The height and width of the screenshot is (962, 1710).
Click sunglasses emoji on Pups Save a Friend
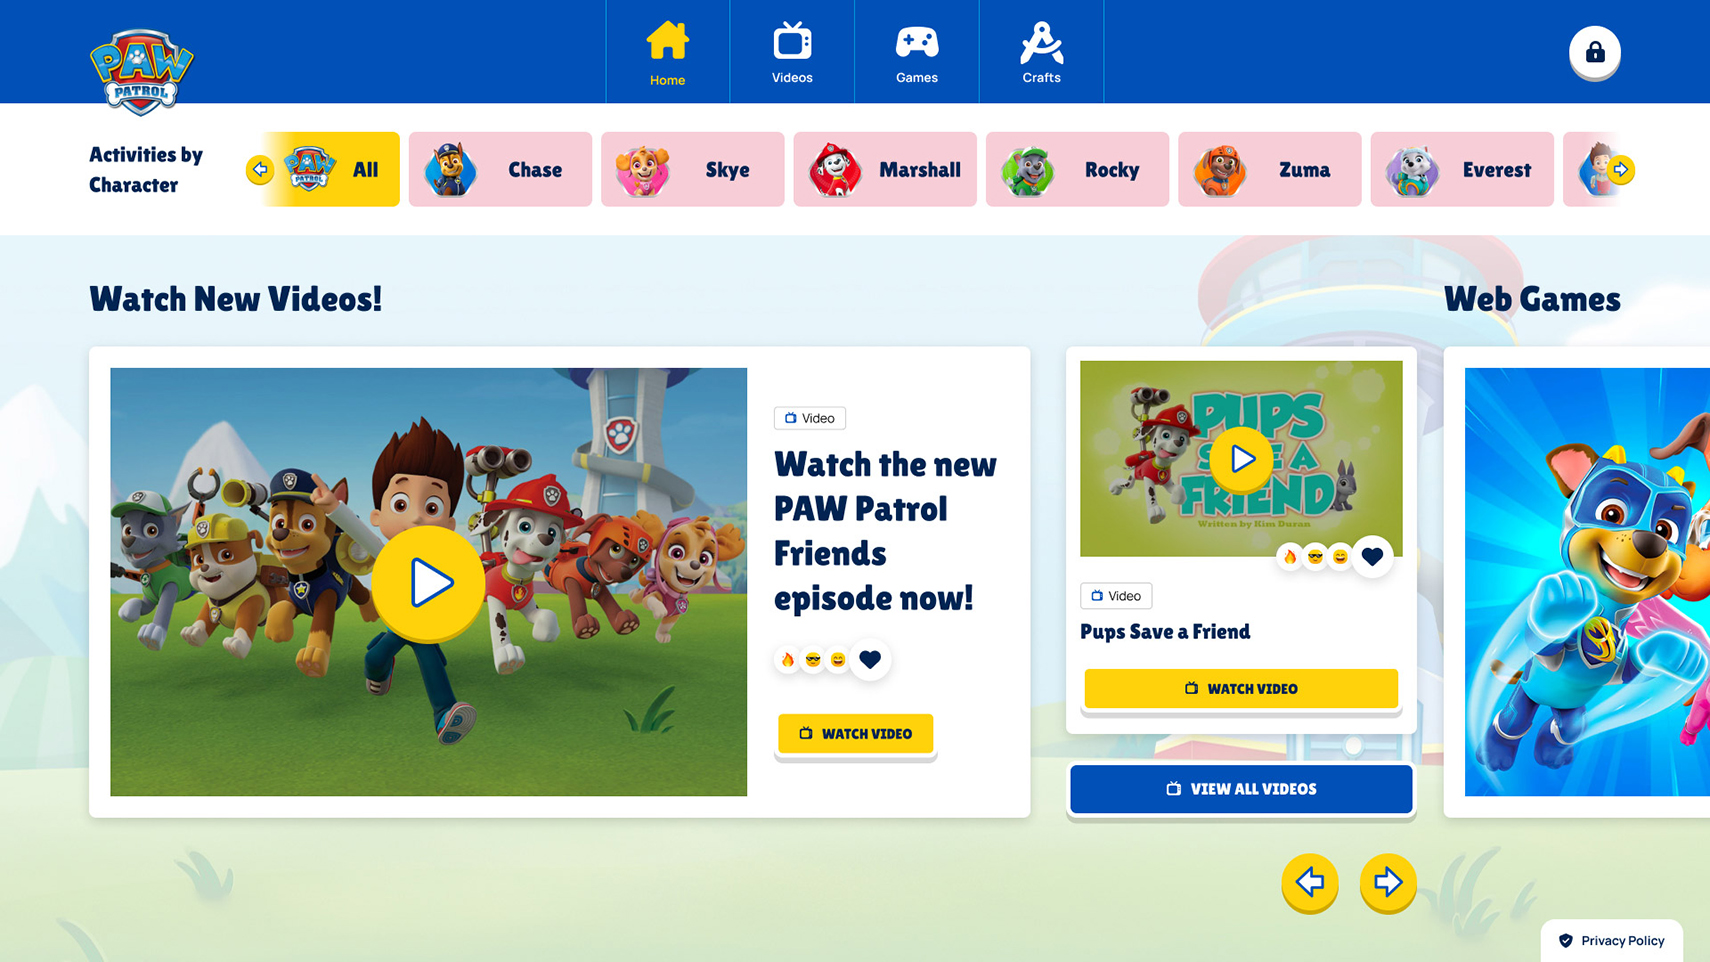1315,557
